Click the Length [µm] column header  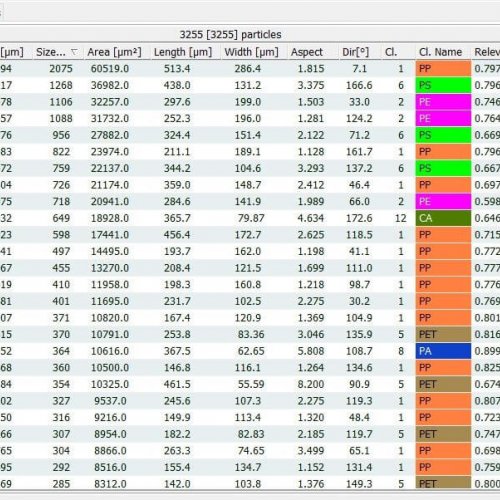point(183,52)
